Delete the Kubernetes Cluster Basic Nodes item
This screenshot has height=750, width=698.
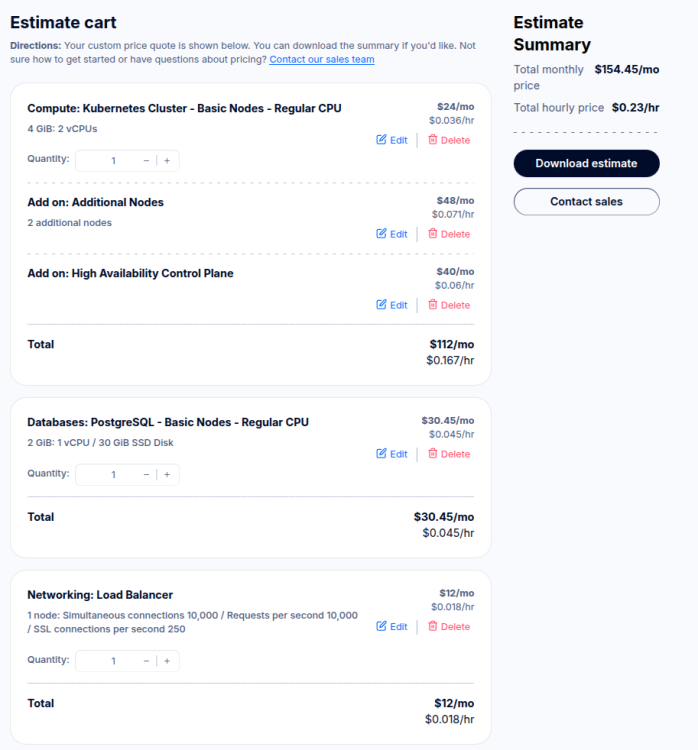coord(448,140)
